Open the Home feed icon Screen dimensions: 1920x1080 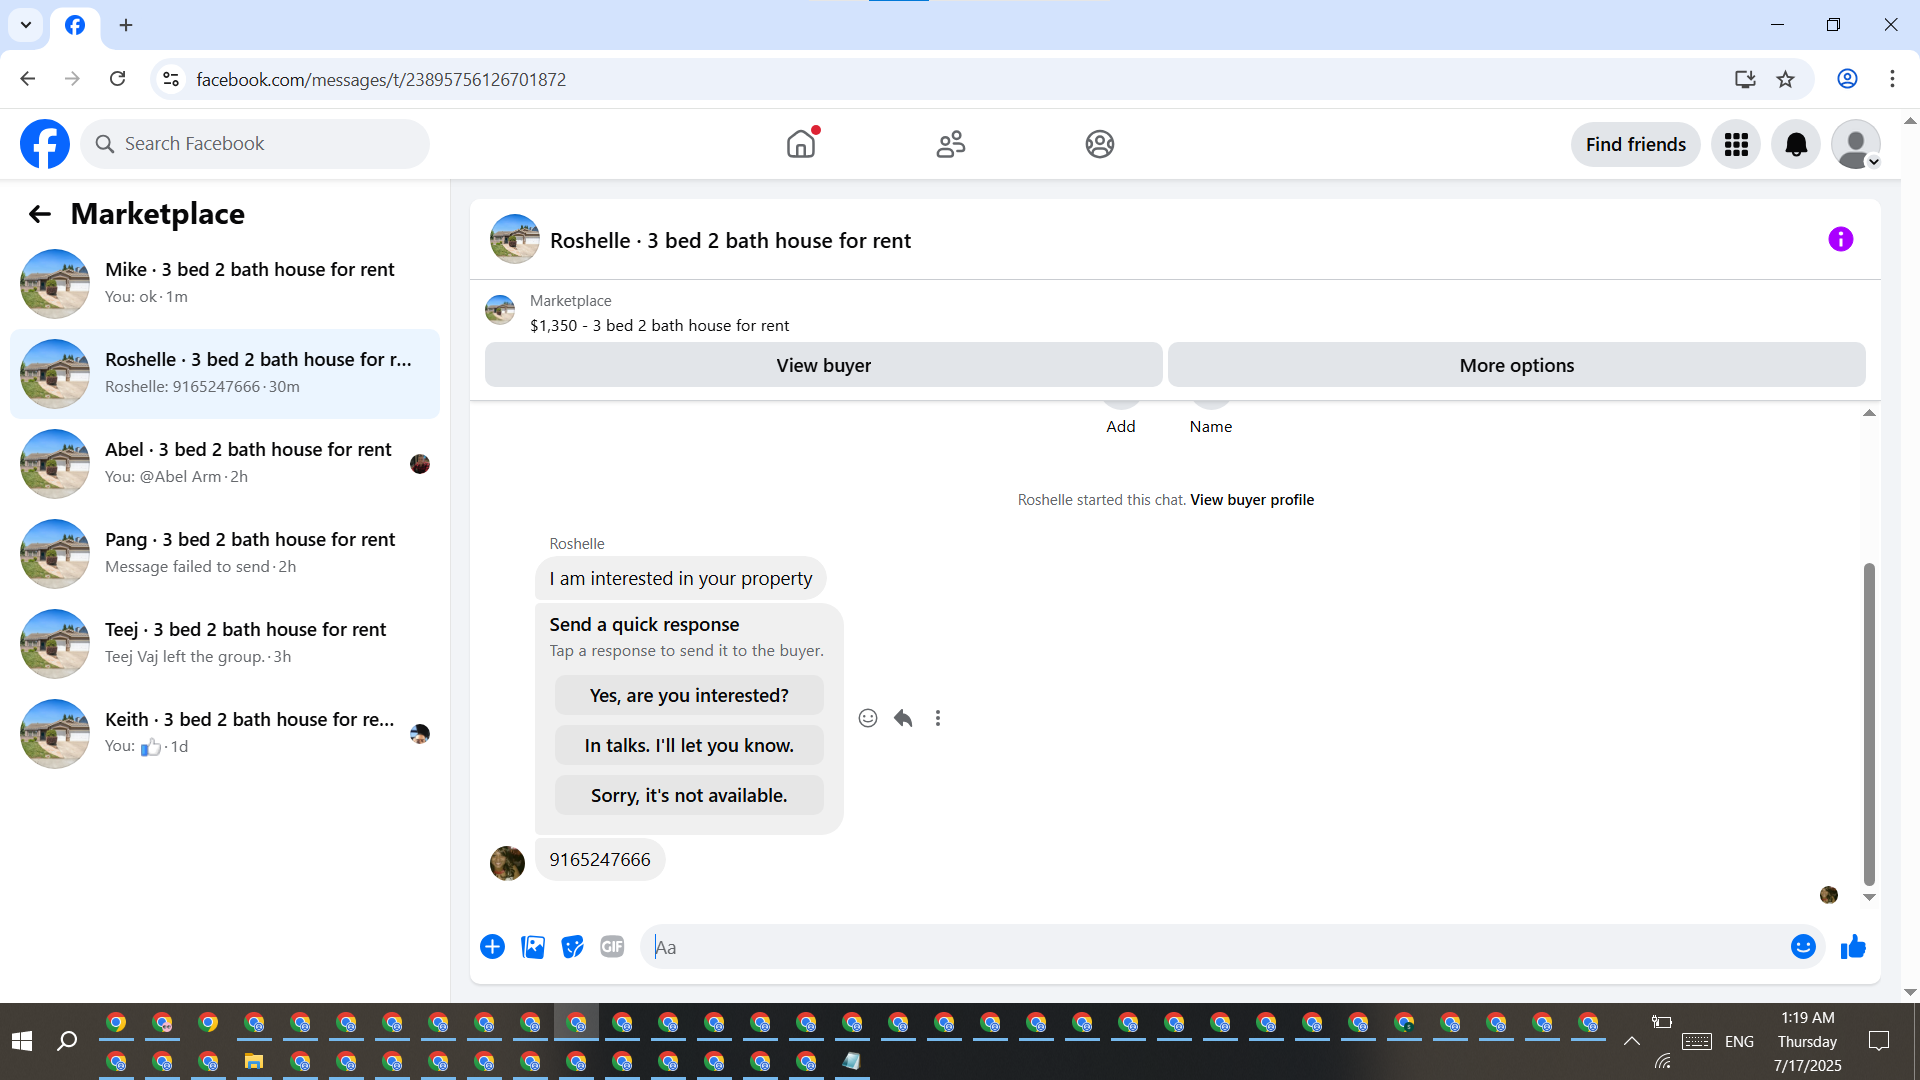801,144
